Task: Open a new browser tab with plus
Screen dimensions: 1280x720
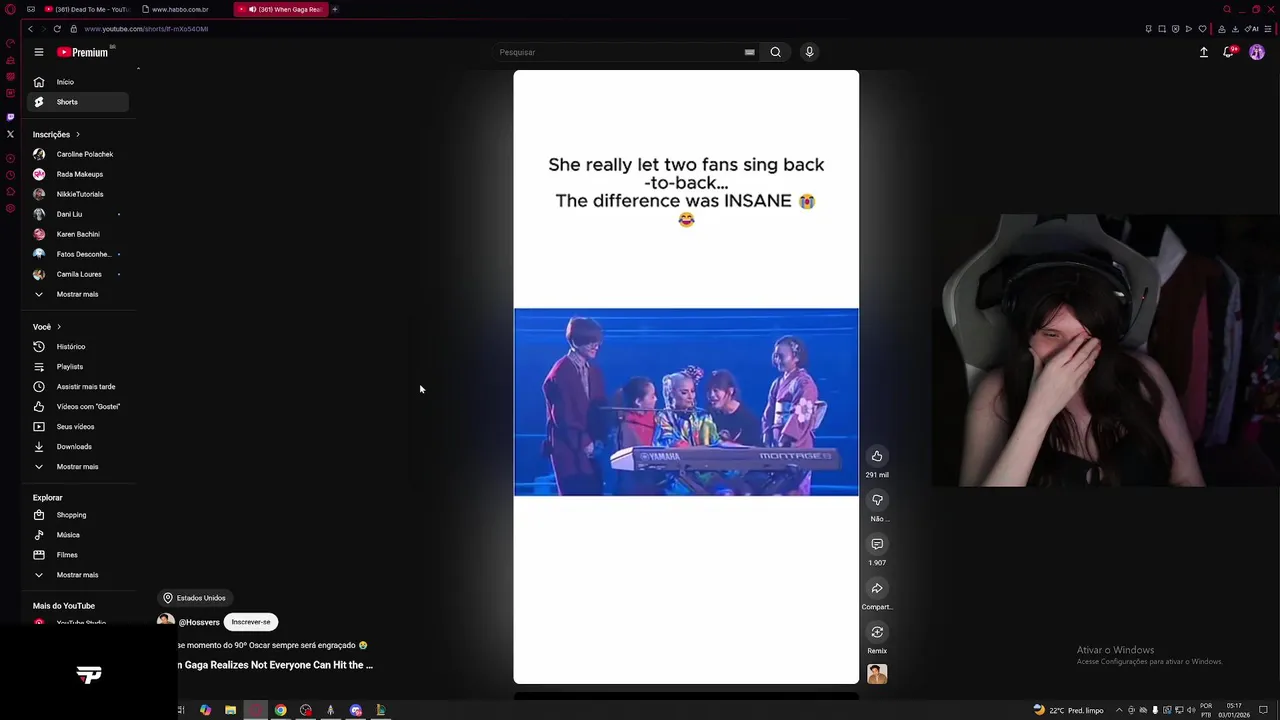Action: pos(335,9)
